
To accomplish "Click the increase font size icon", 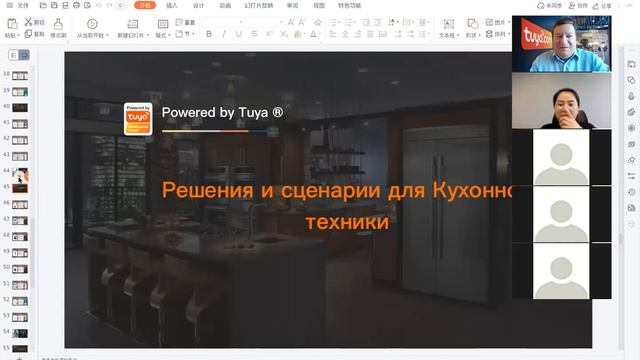I will tap(291, 22).
